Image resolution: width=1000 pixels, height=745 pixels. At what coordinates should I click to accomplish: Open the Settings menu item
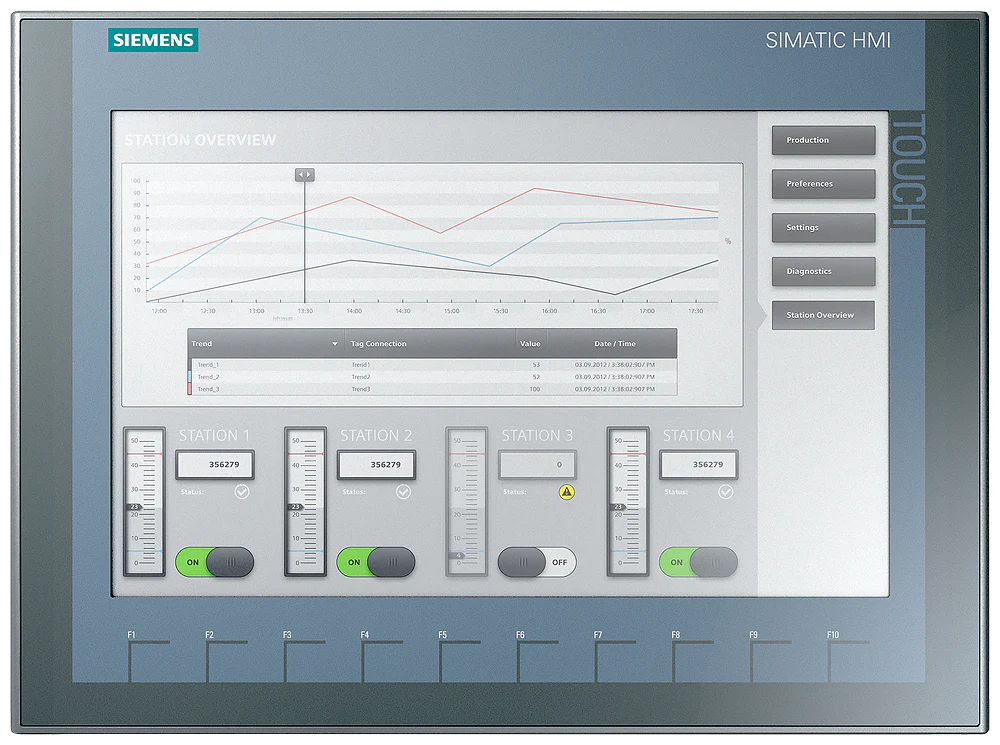822,227
